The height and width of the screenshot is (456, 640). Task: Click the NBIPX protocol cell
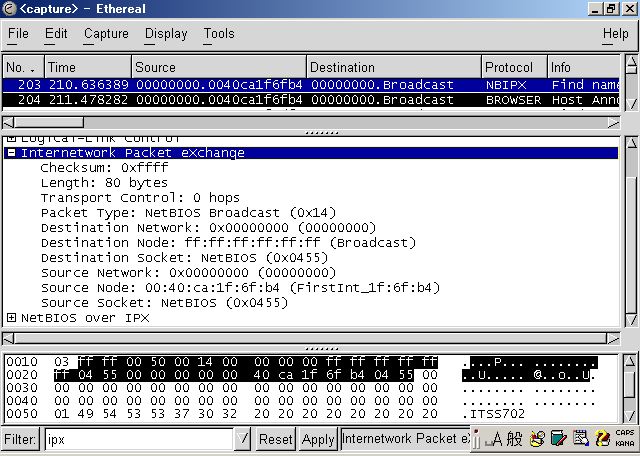pyautogui.click(x=506, y=85)
